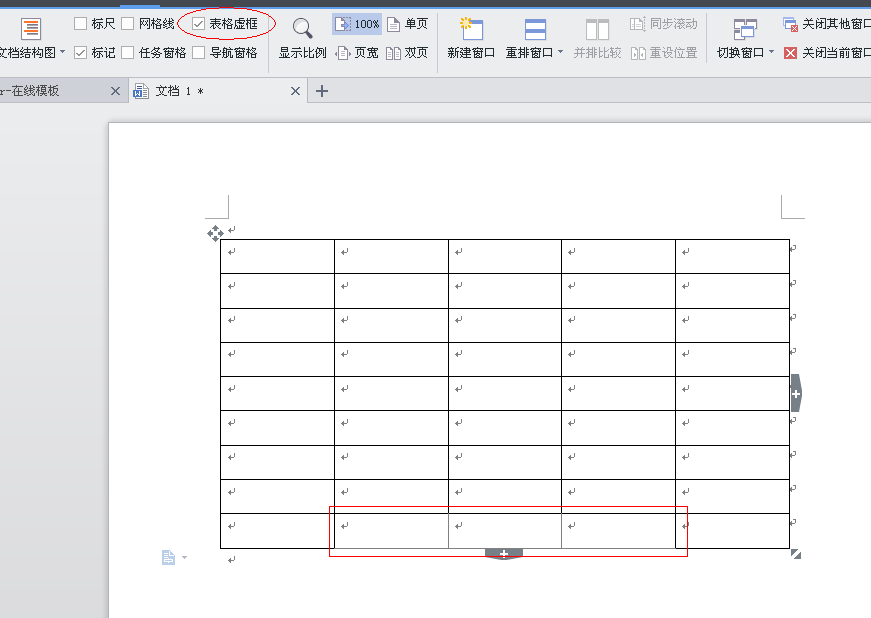Click 关闭当前窗口 close current window
The image size is (871, 618).
[x=827, y=53]
